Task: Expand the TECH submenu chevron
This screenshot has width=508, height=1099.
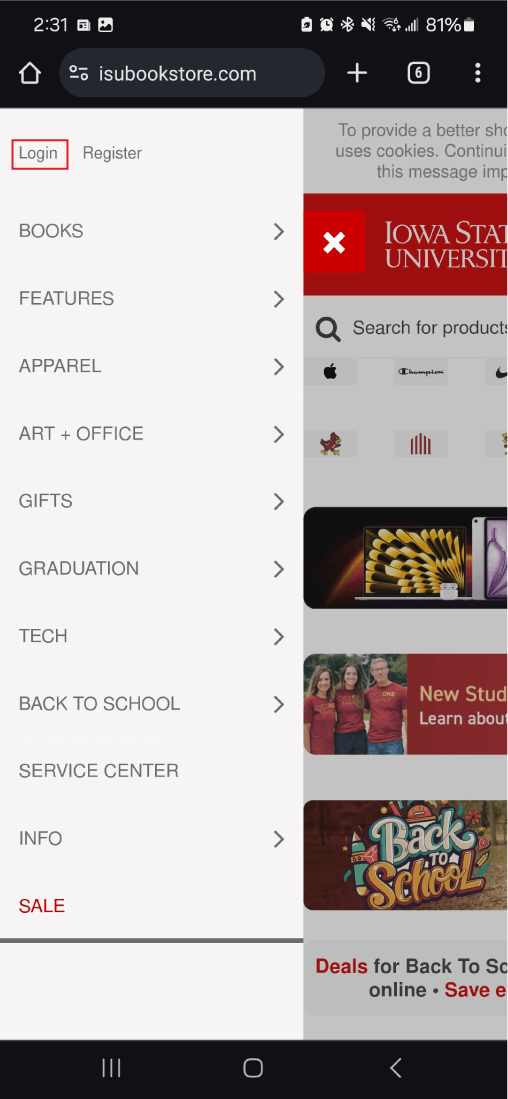Action: pos(279,636)
